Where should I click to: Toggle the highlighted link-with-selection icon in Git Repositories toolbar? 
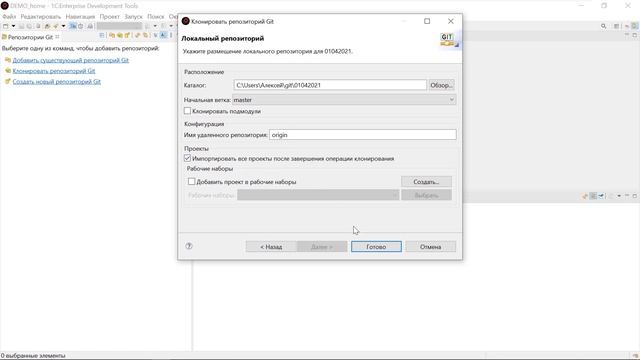[x=163, y=36]
